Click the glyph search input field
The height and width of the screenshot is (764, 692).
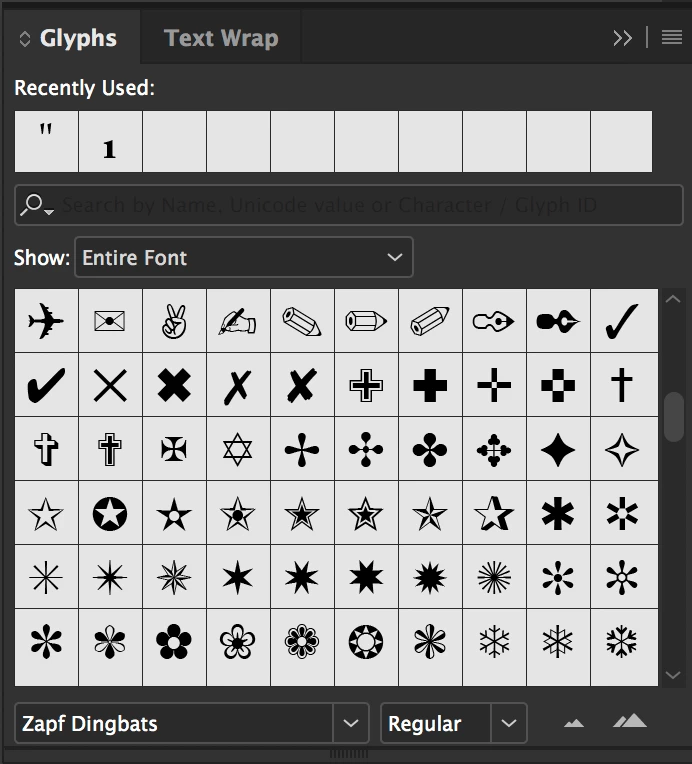(x=349, y=205)
